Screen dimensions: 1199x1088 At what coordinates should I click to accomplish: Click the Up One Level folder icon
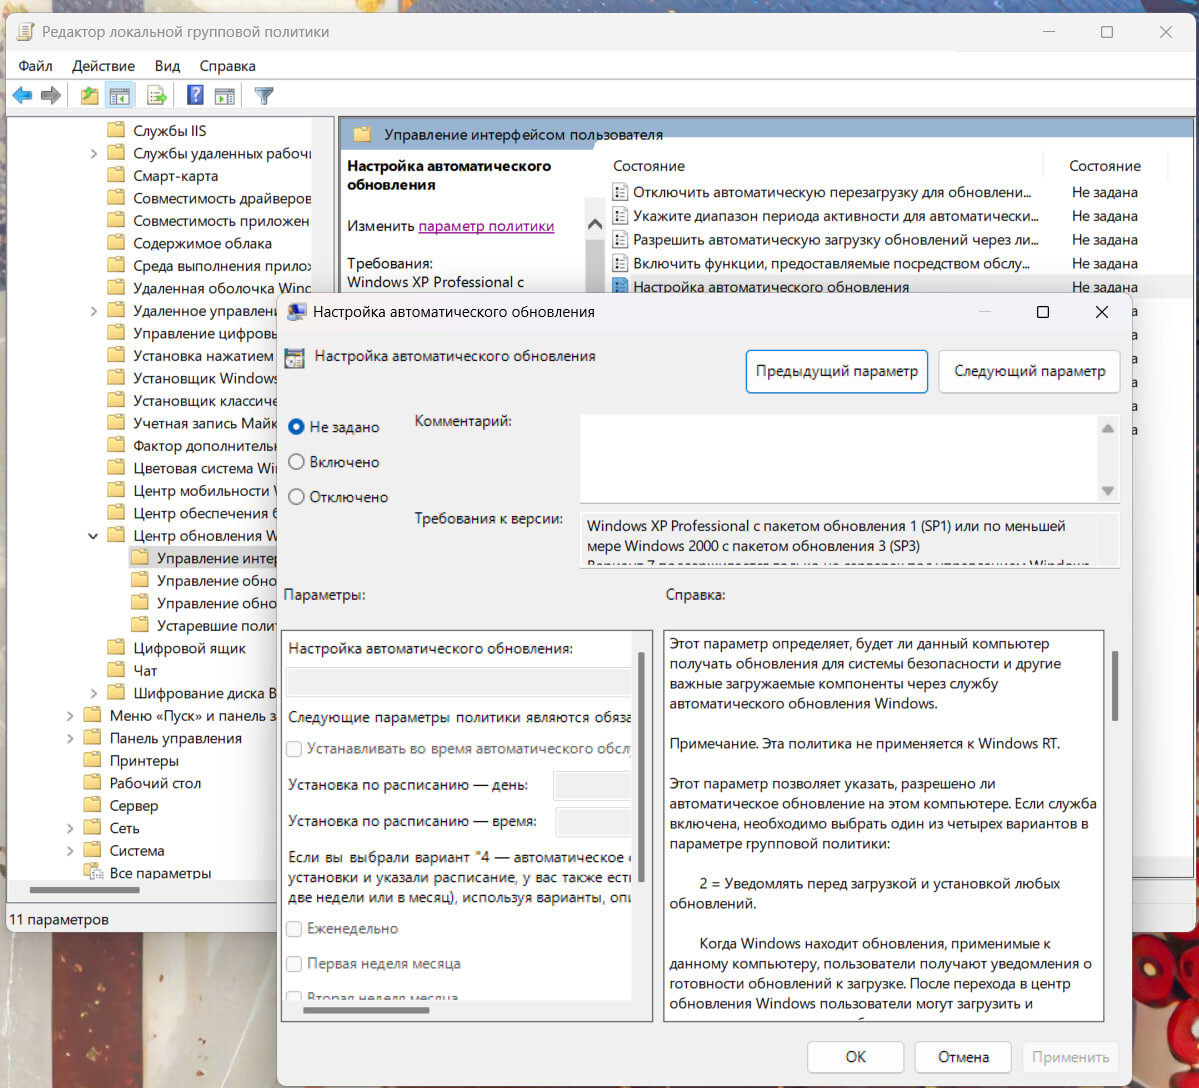pos(90,96)
